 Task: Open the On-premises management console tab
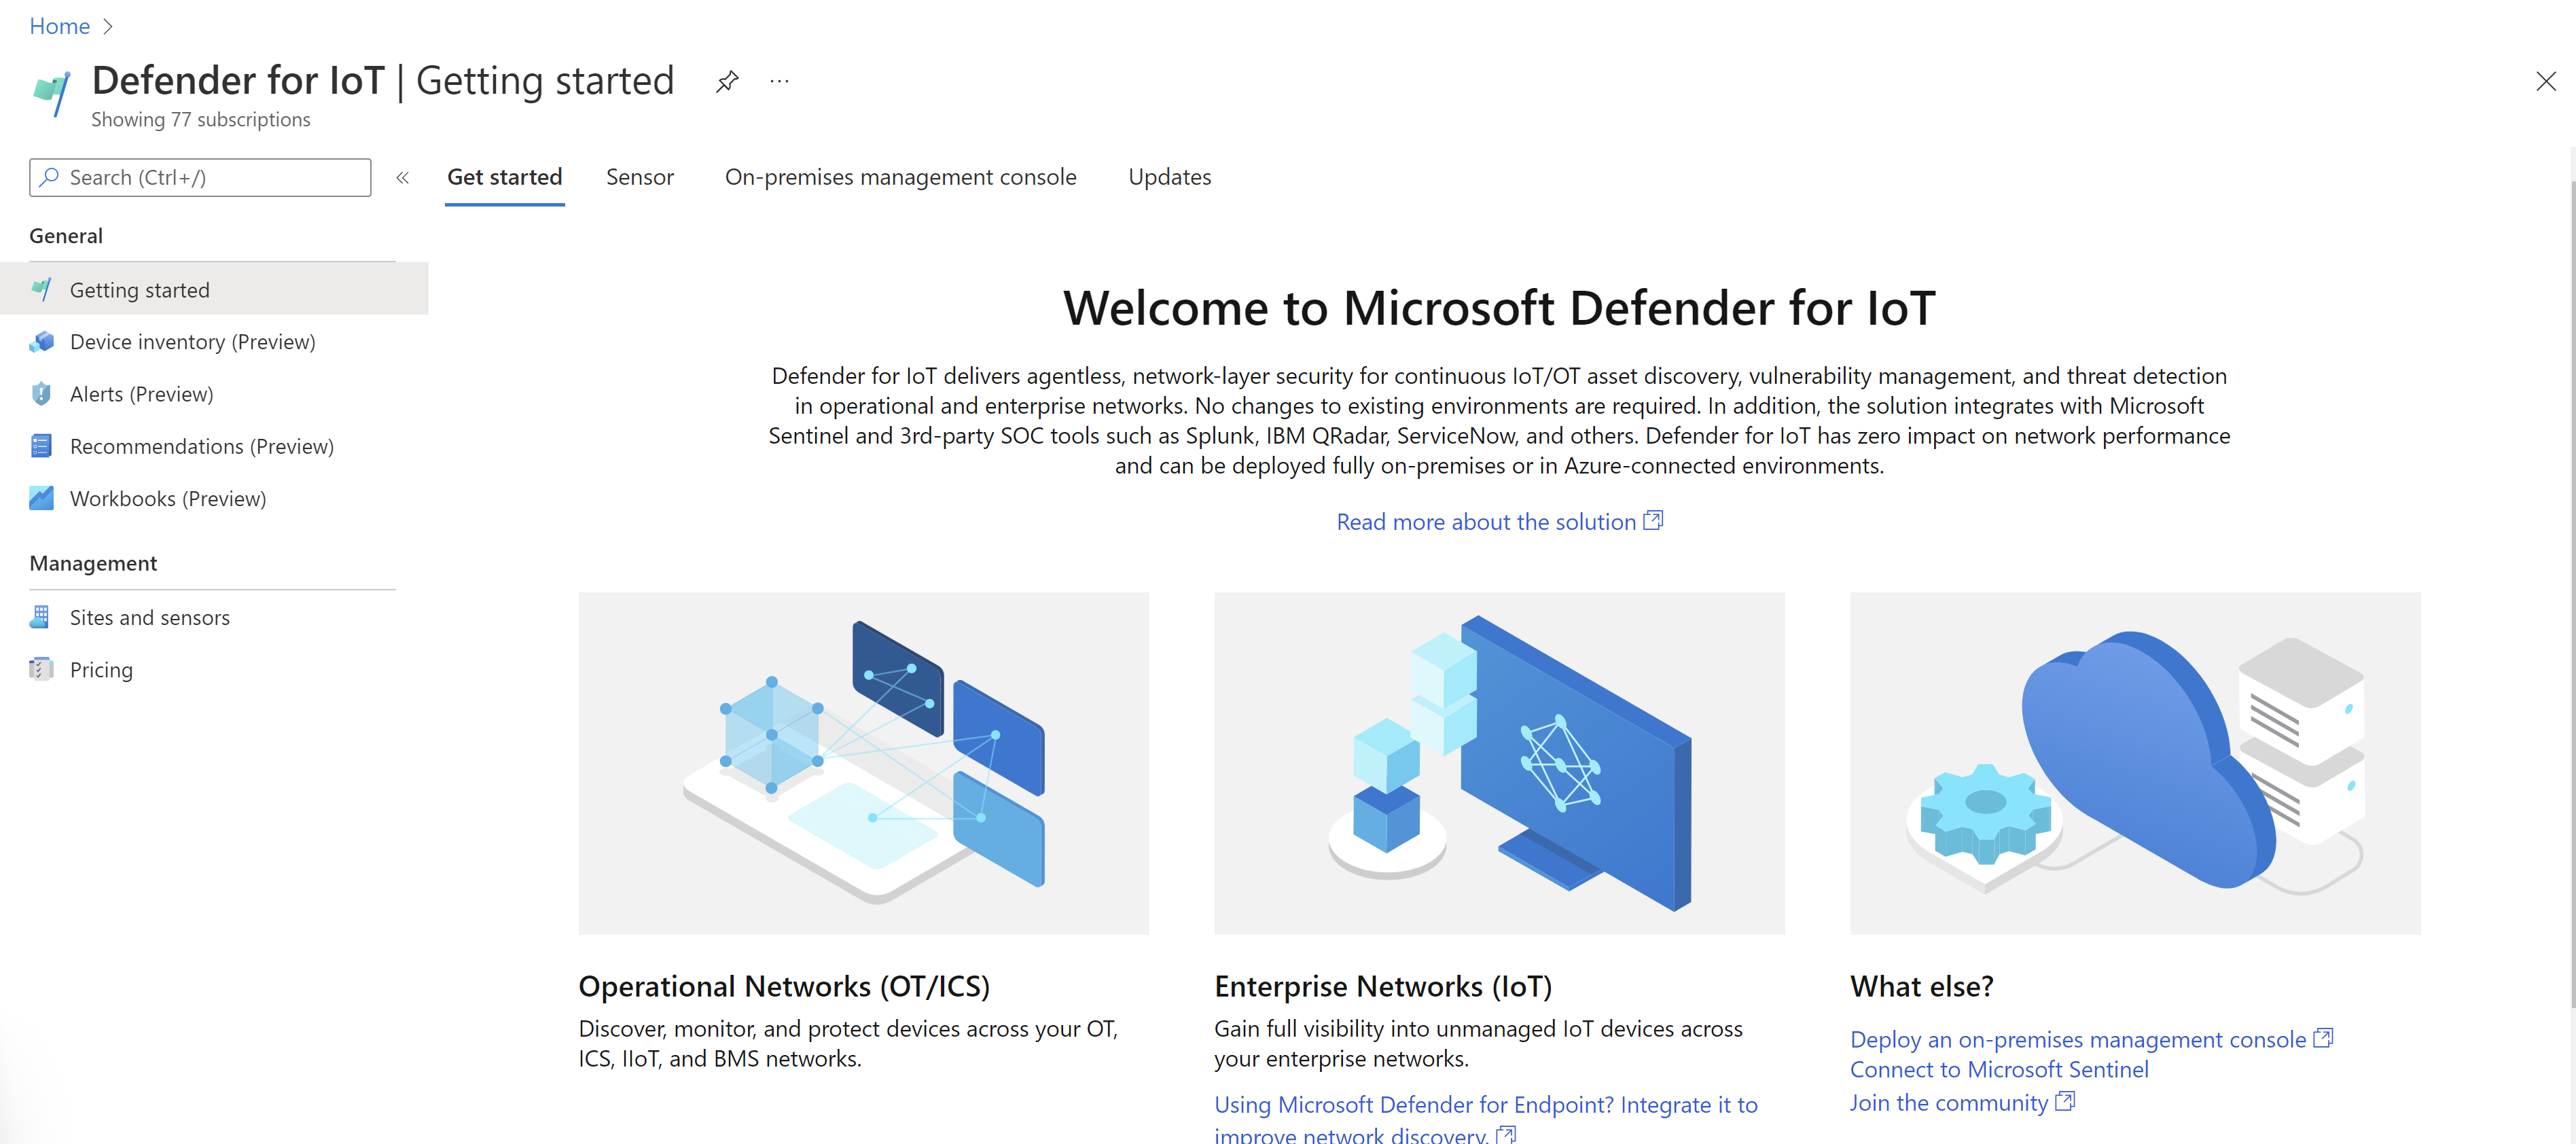coord(900,177)
